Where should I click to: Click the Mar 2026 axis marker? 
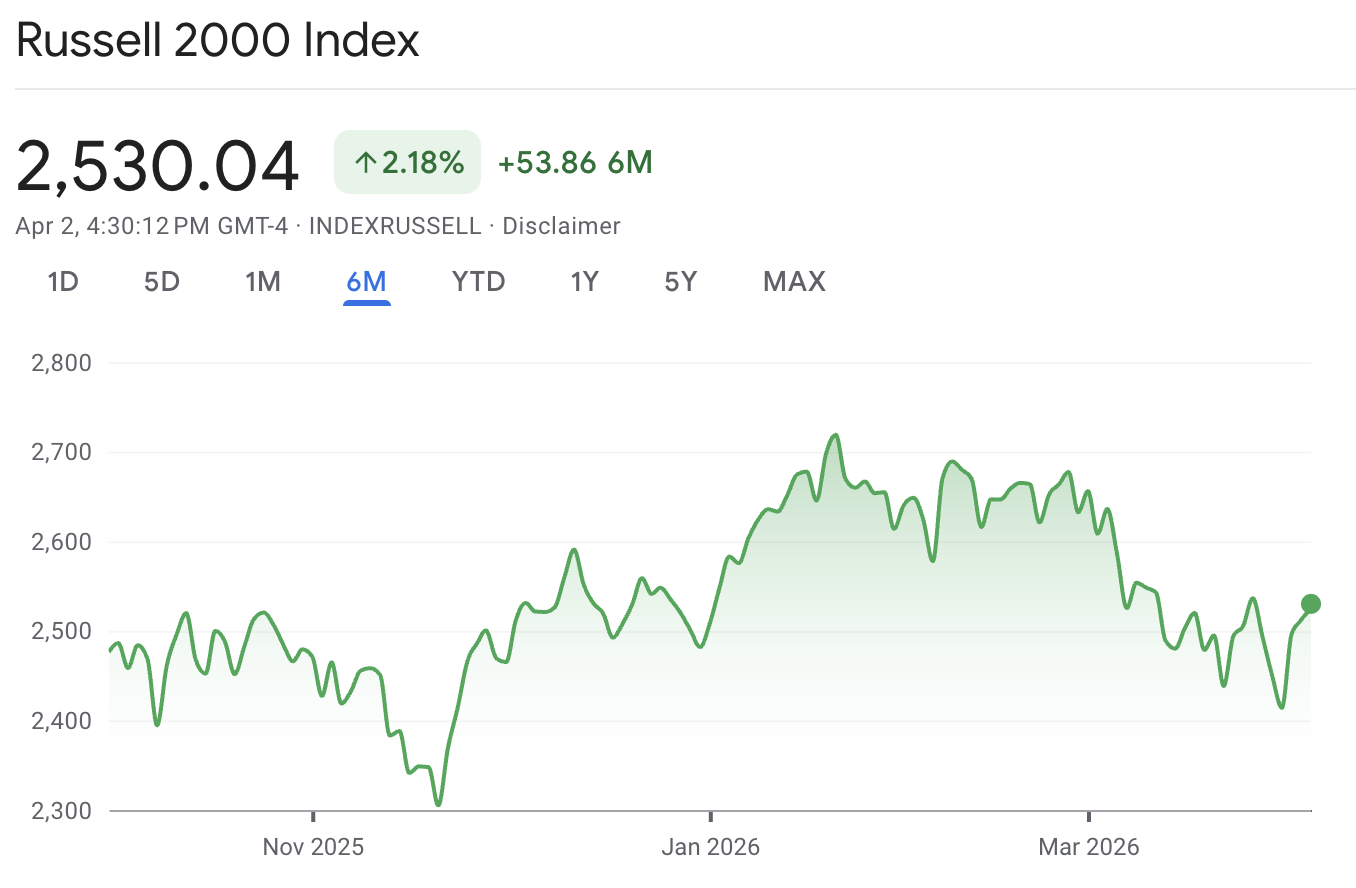(1088, 848)
